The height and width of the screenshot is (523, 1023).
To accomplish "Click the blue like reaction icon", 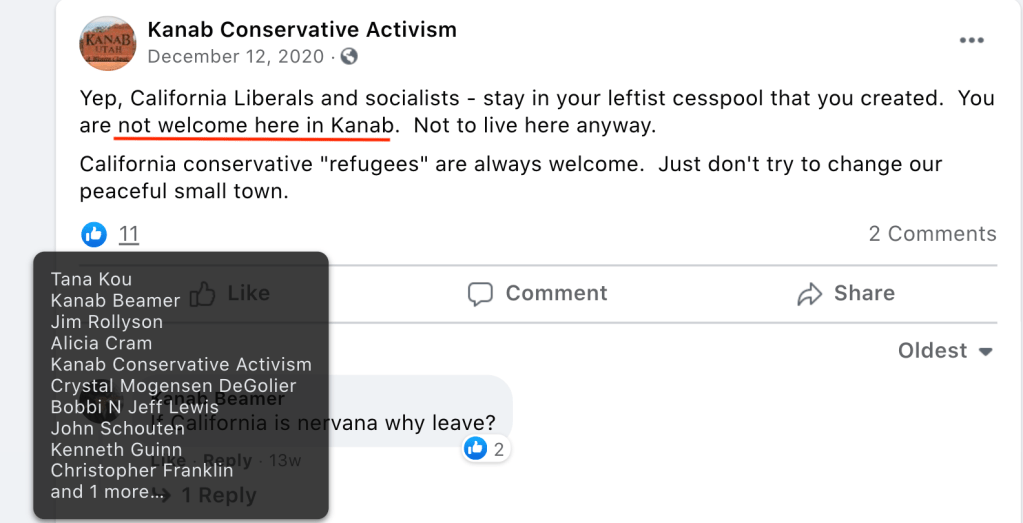I will [x=94, y=235].
